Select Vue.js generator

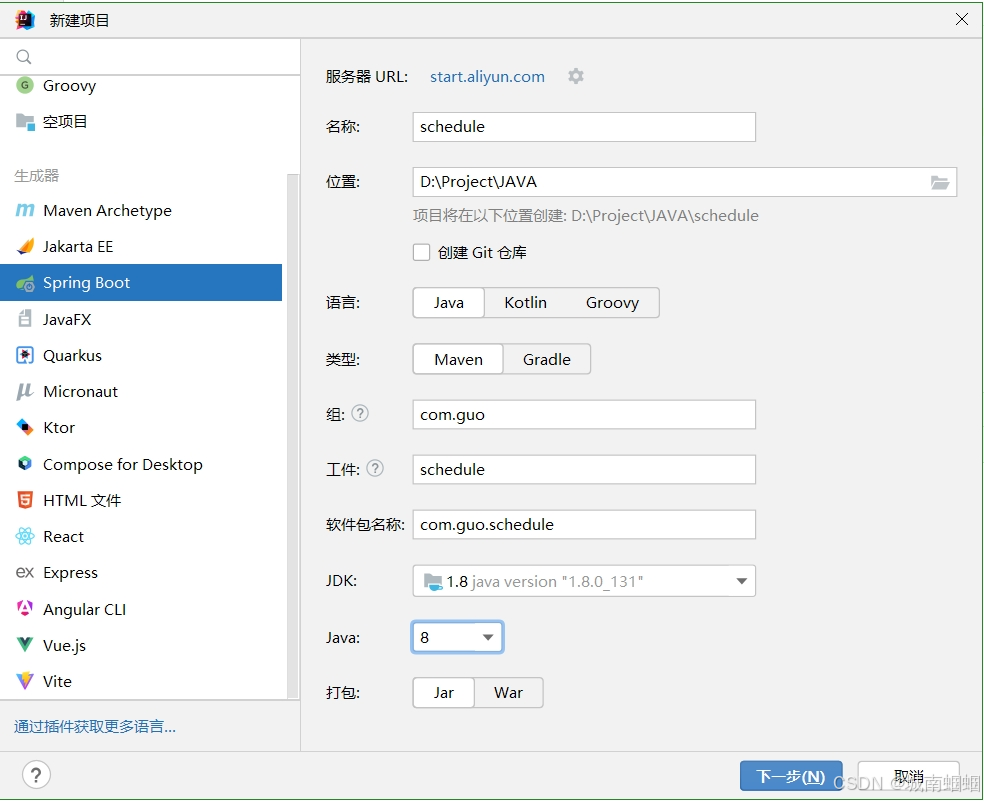[141, 645]
